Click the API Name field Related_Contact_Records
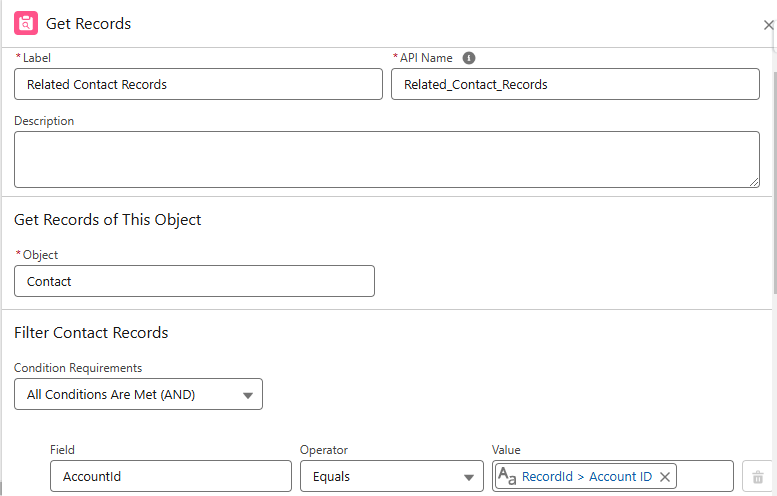This screenshot has height=496, width=777. coord(575,84)
